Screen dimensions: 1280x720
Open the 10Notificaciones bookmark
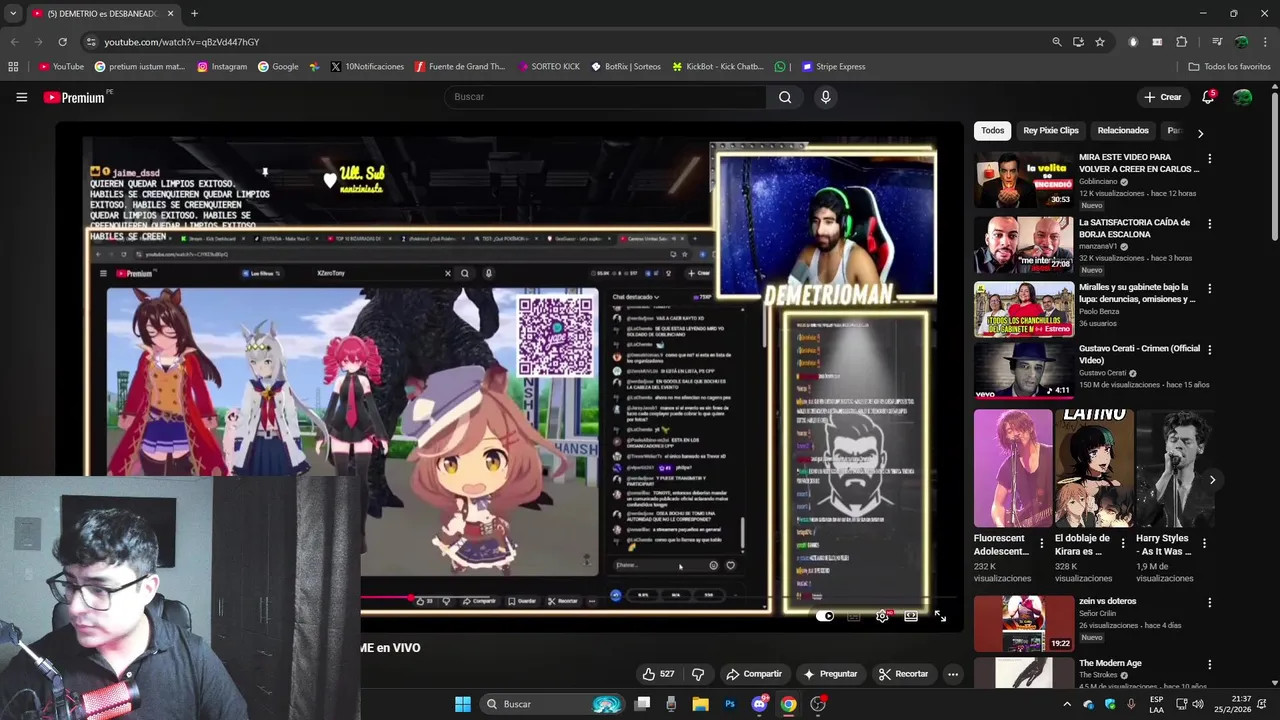[x=367, y=67]
